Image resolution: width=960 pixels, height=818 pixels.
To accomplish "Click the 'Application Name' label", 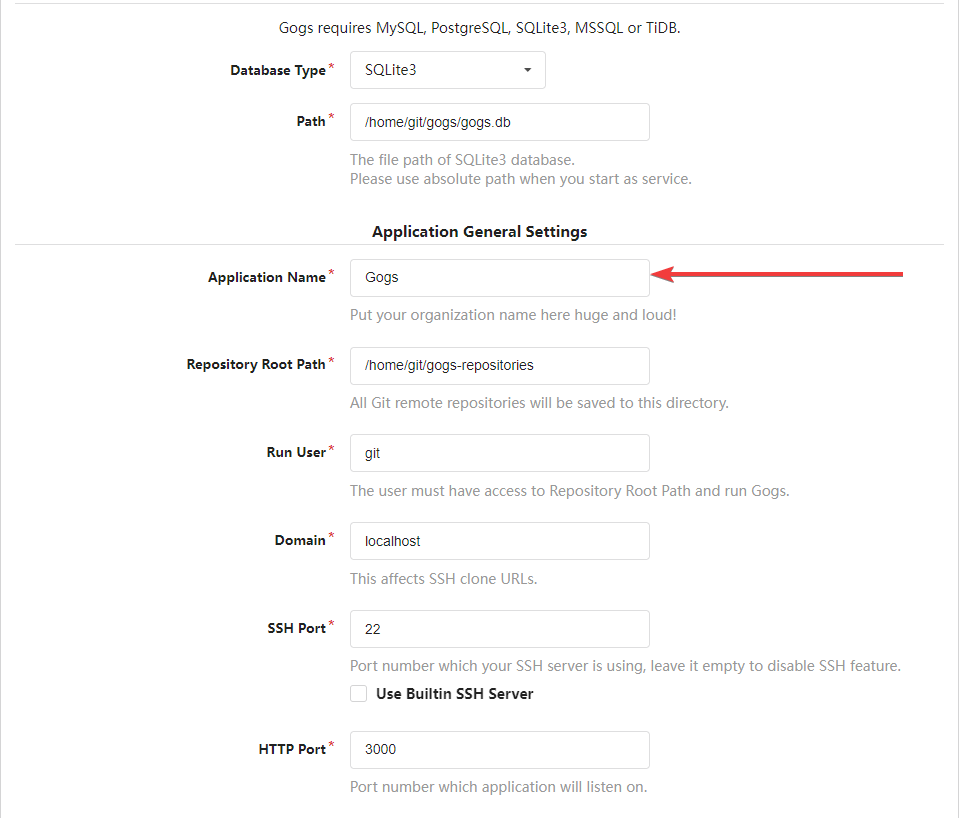I will [x=267, y=277].
